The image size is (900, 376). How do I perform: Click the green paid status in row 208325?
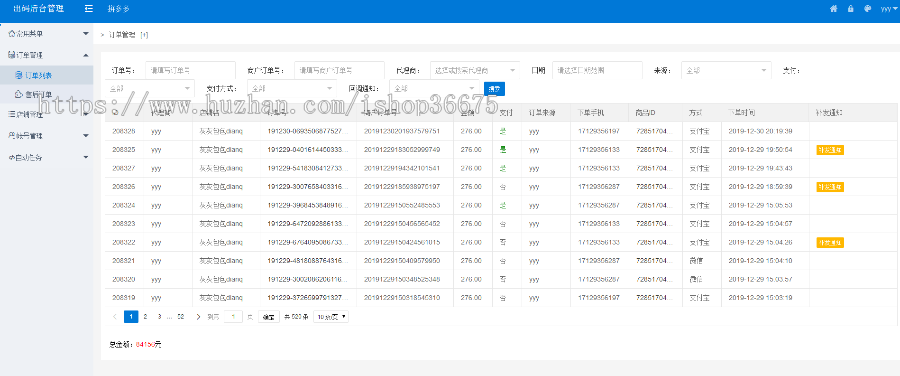[x=503, y=150]
